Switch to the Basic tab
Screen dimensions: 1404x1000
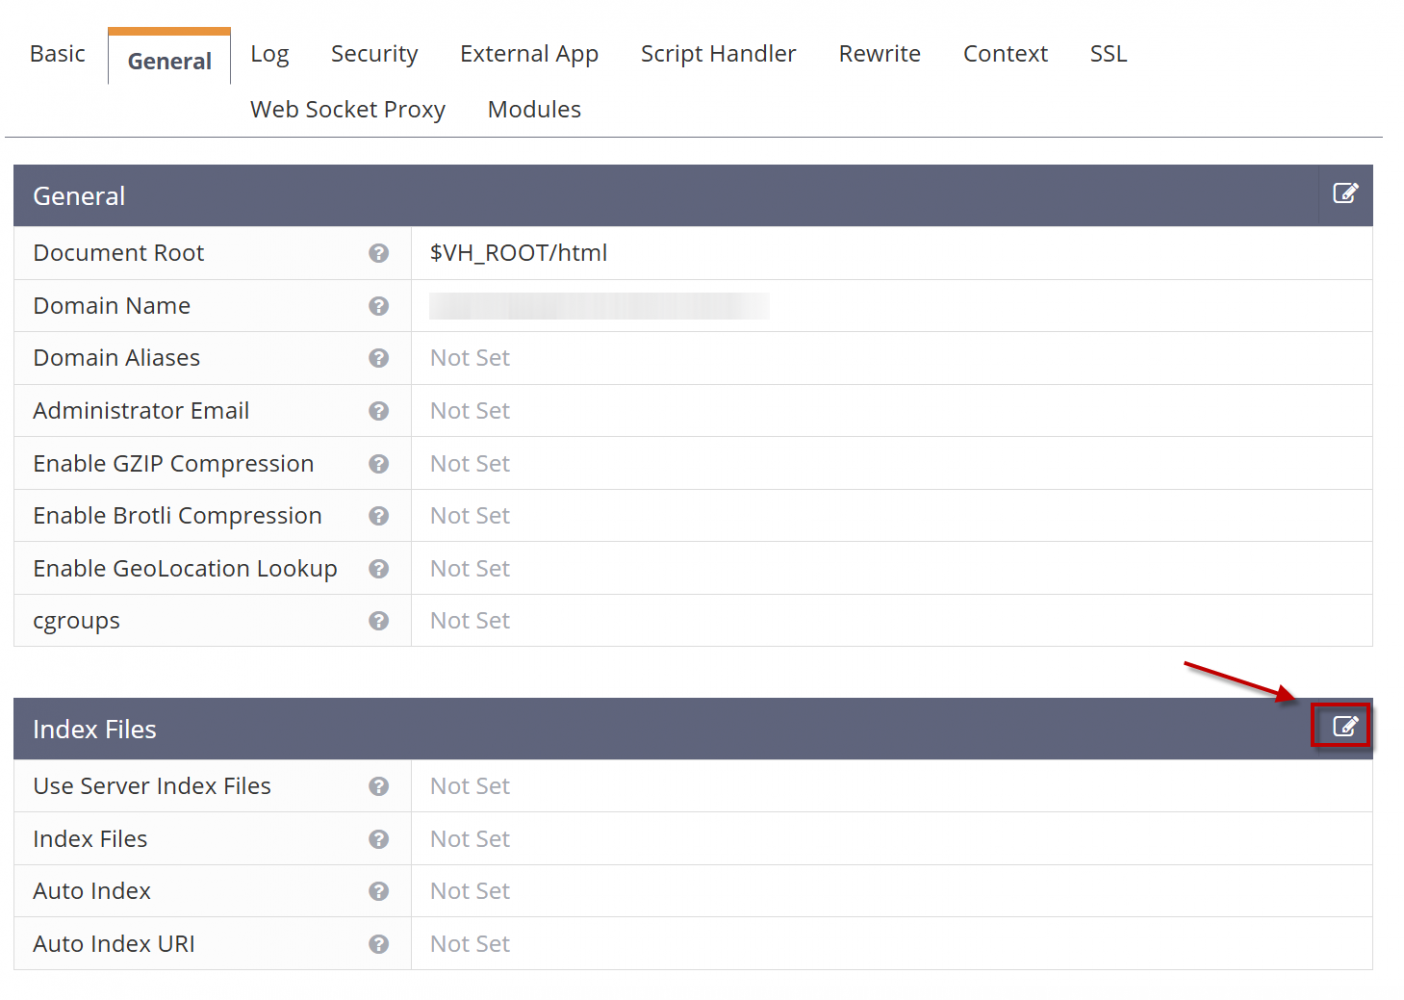57,54
